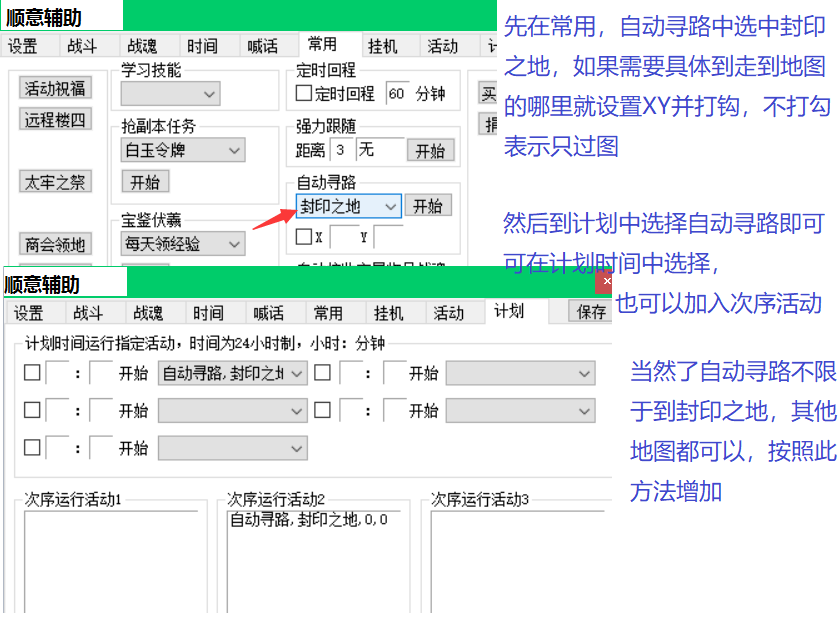The height and width of the screenshot is (618, 840).
Task: Click inside the 次序运行活动1 list box
Action: pyautogui.click(x=111, y=561)
